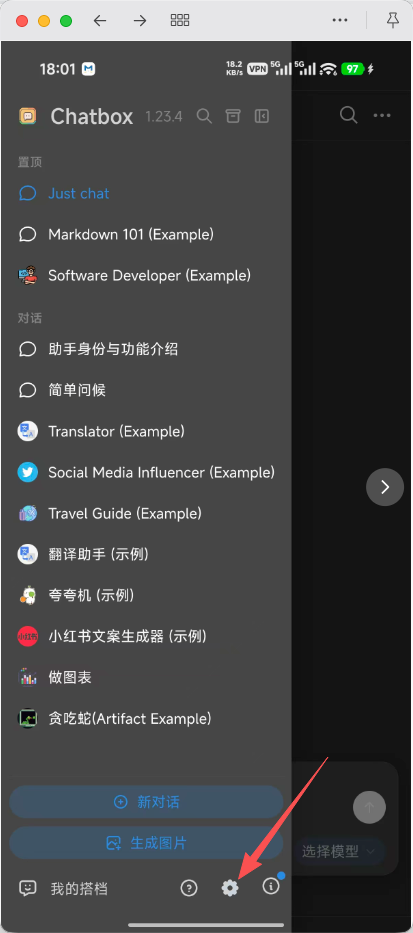Open Travel Guide (Example) conversation
Image resolution: width=413 pixels, height=933 pixels.
pyautogui.click(x=146, y=513)
